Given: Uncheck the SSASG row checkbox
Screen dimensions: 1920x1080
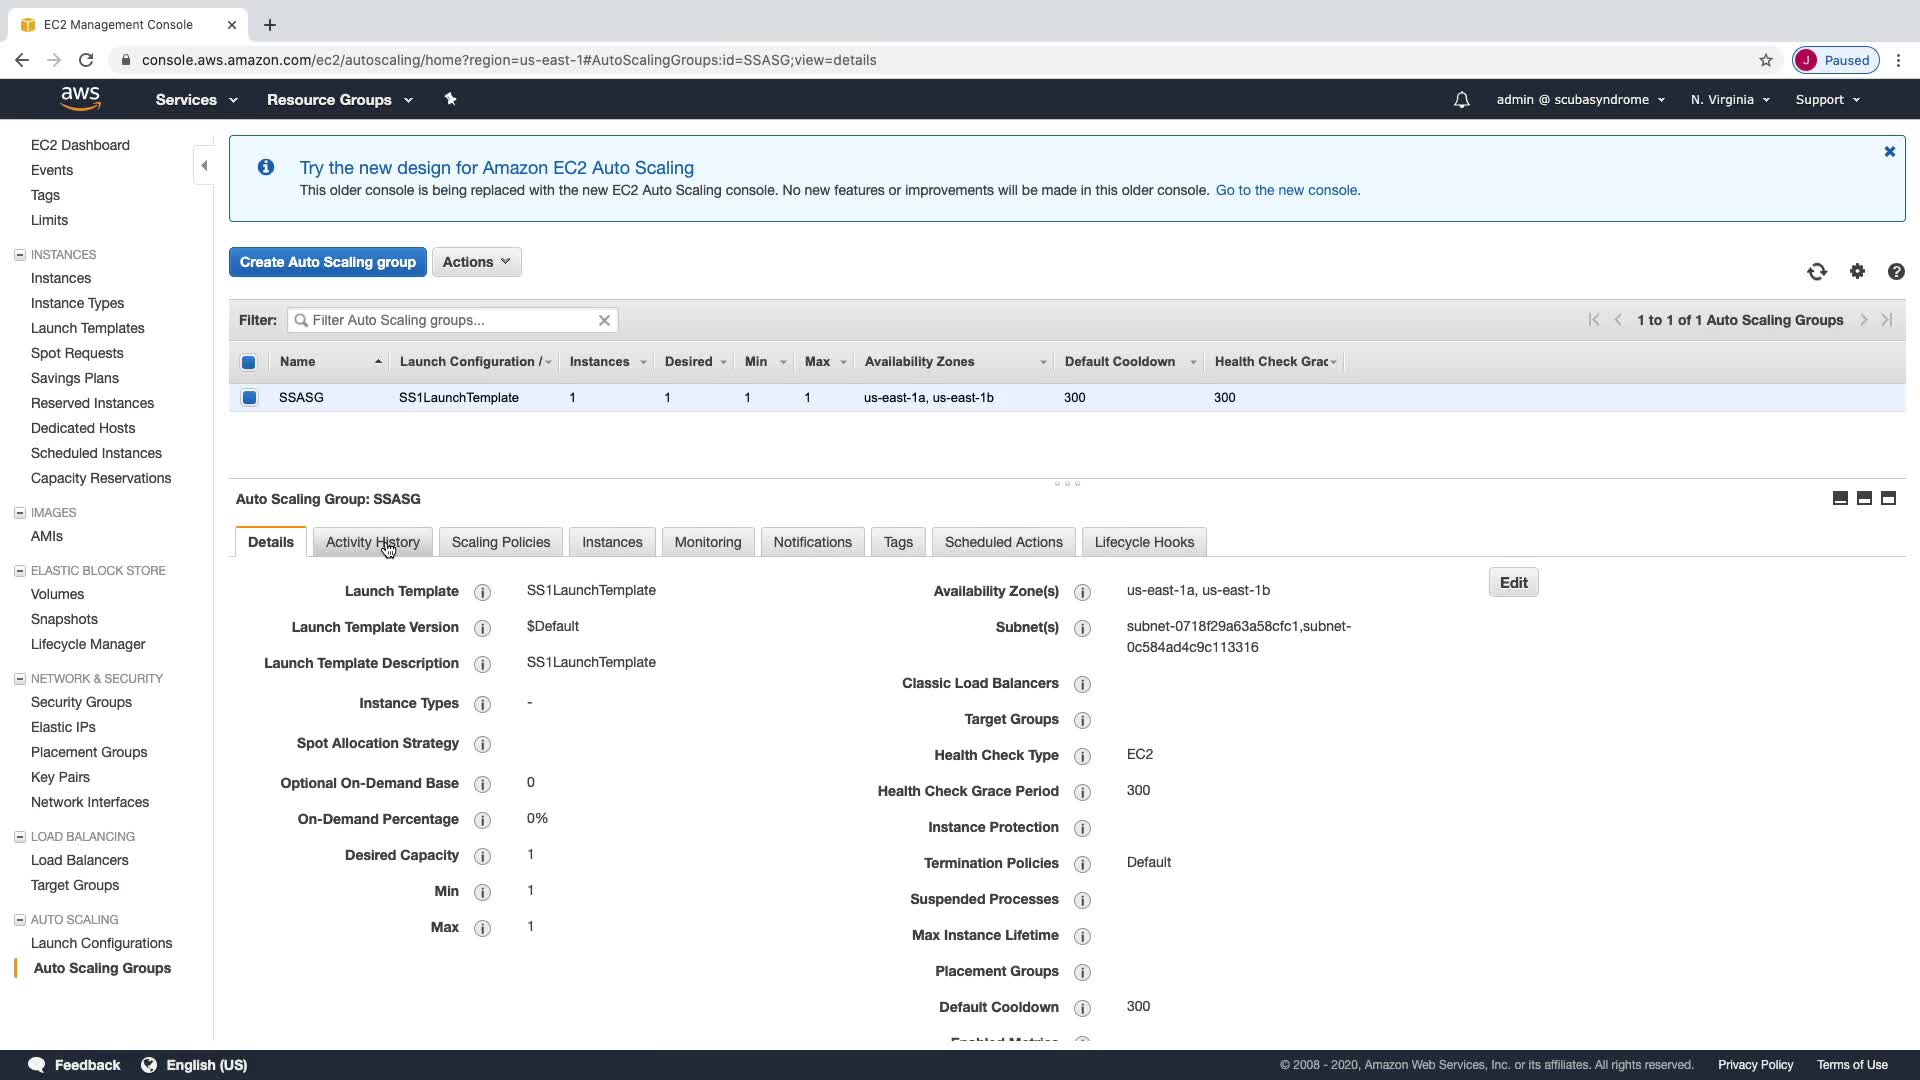Looking at the screenshot, I should point(249,398).
